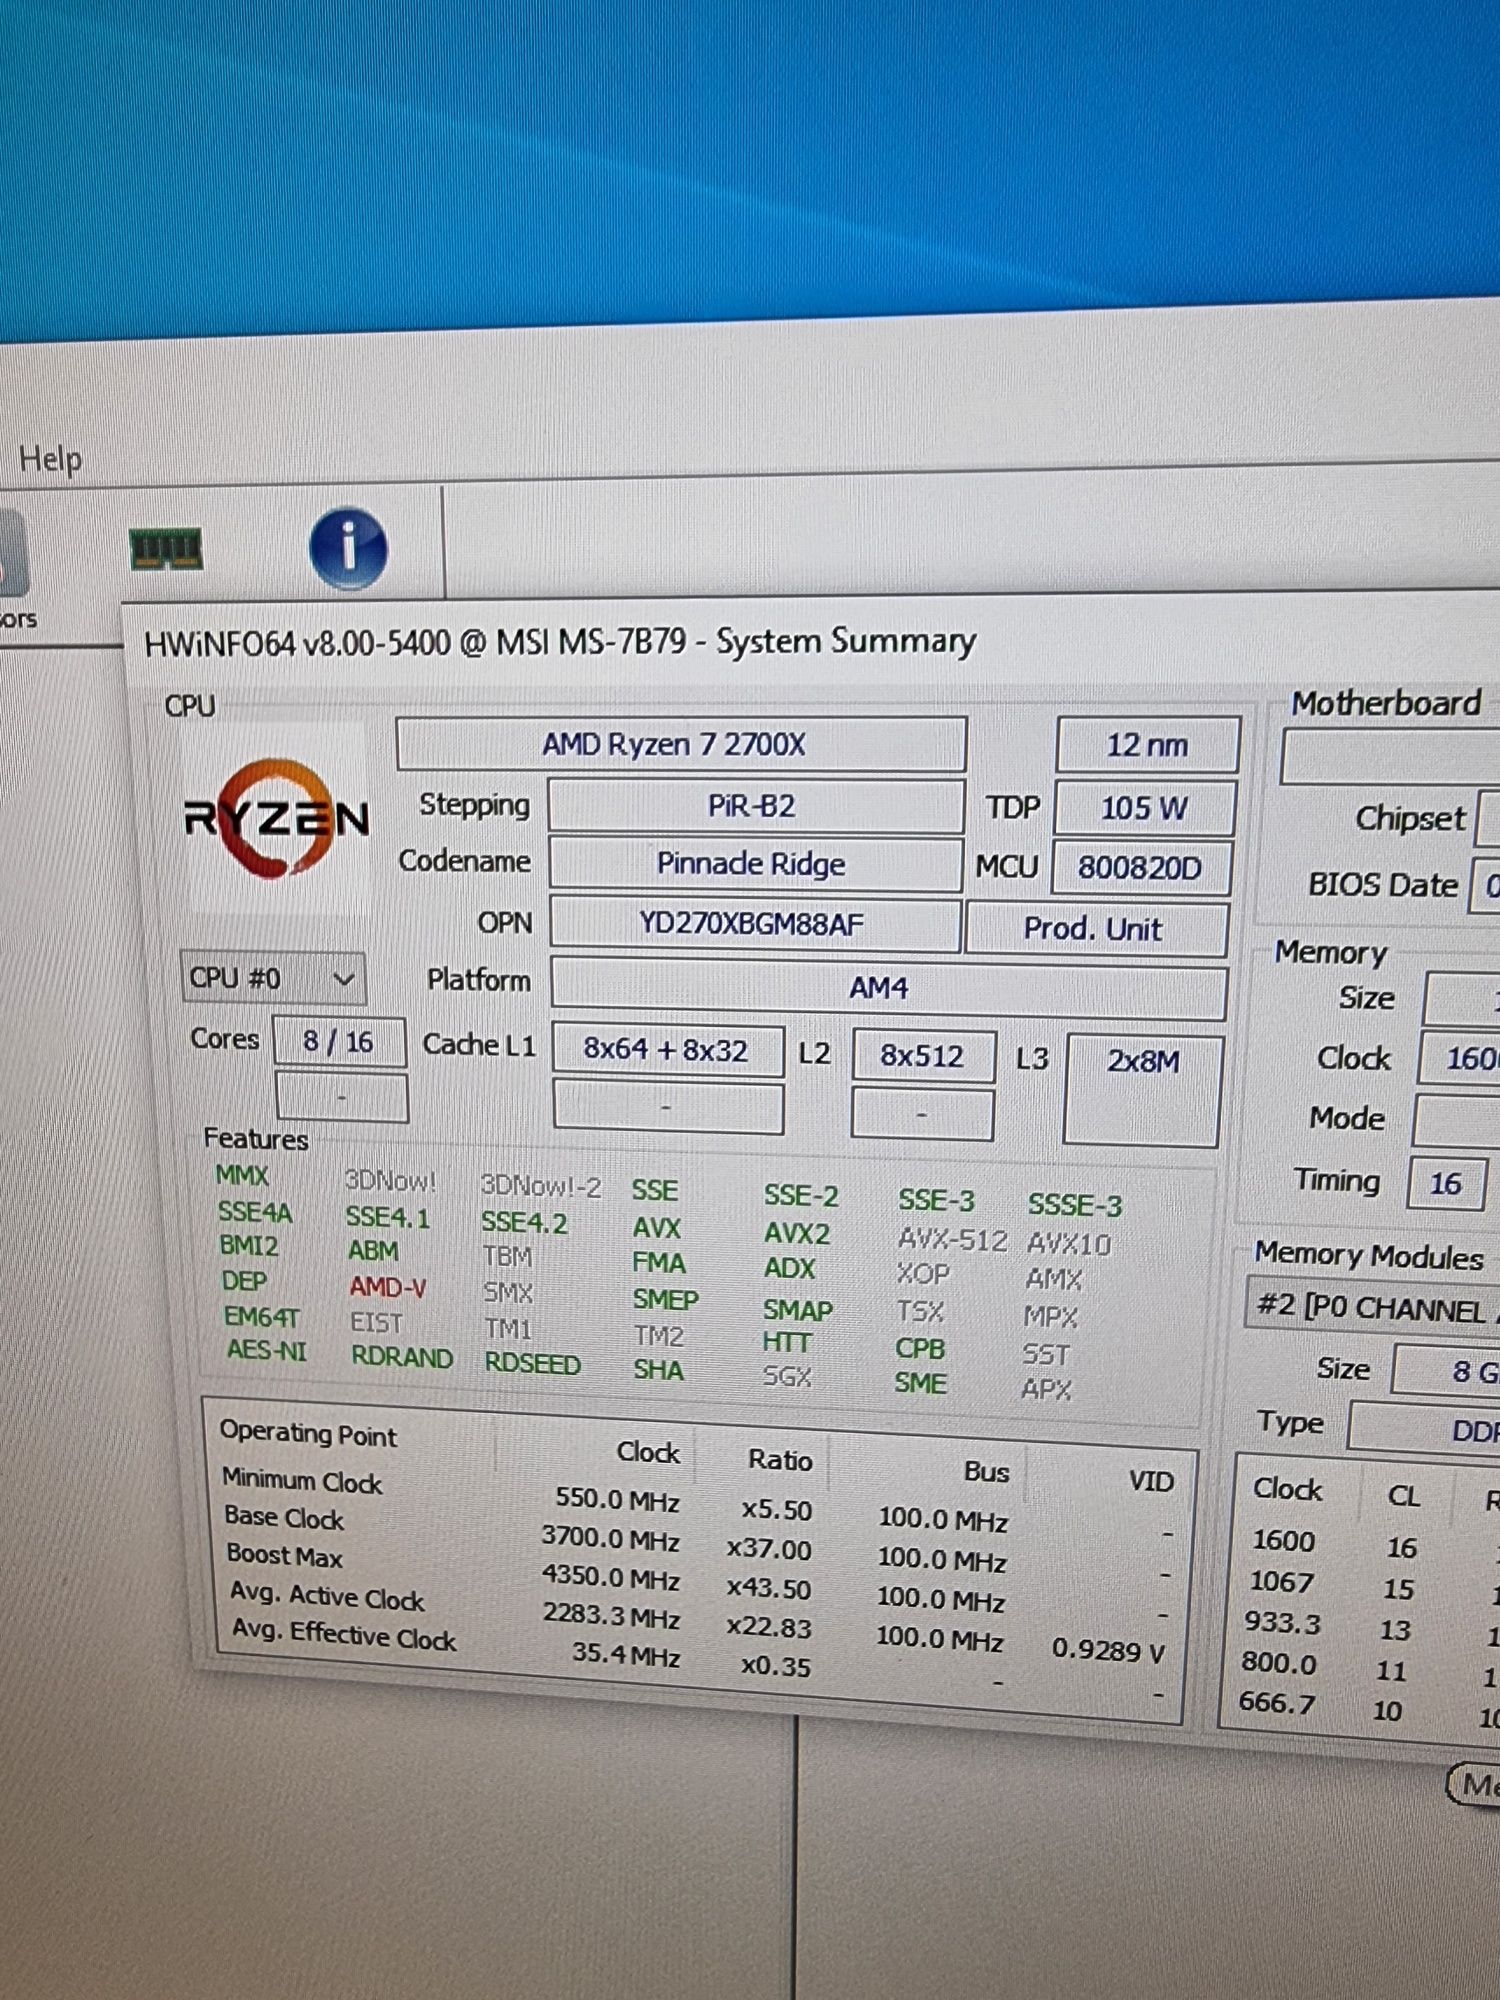Click the AVX2 feature label
Screen dimensions: 1500x2000
[797, 1233]
